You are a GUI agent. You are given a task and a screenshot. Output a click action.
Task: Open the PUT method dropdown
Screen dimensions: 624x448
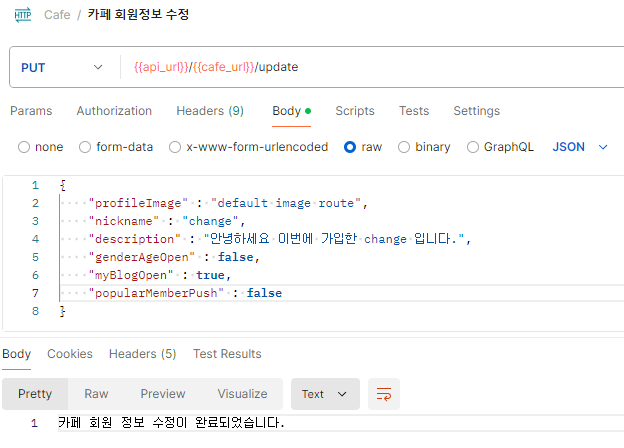point(62,67)
